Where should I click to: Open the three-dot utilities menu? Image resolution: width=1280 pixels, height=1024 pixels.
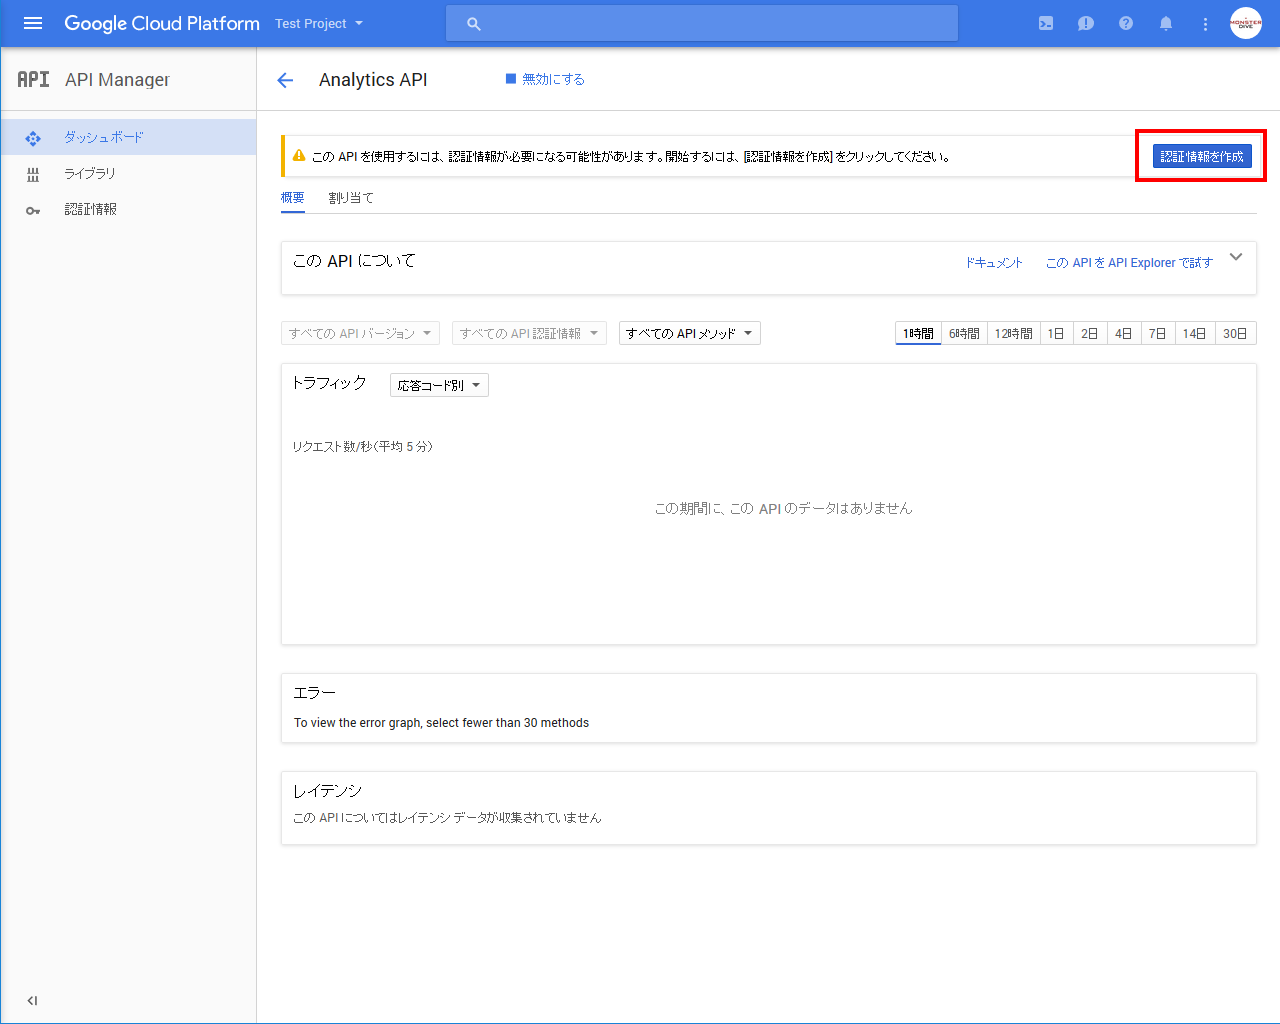[1205, 23]
